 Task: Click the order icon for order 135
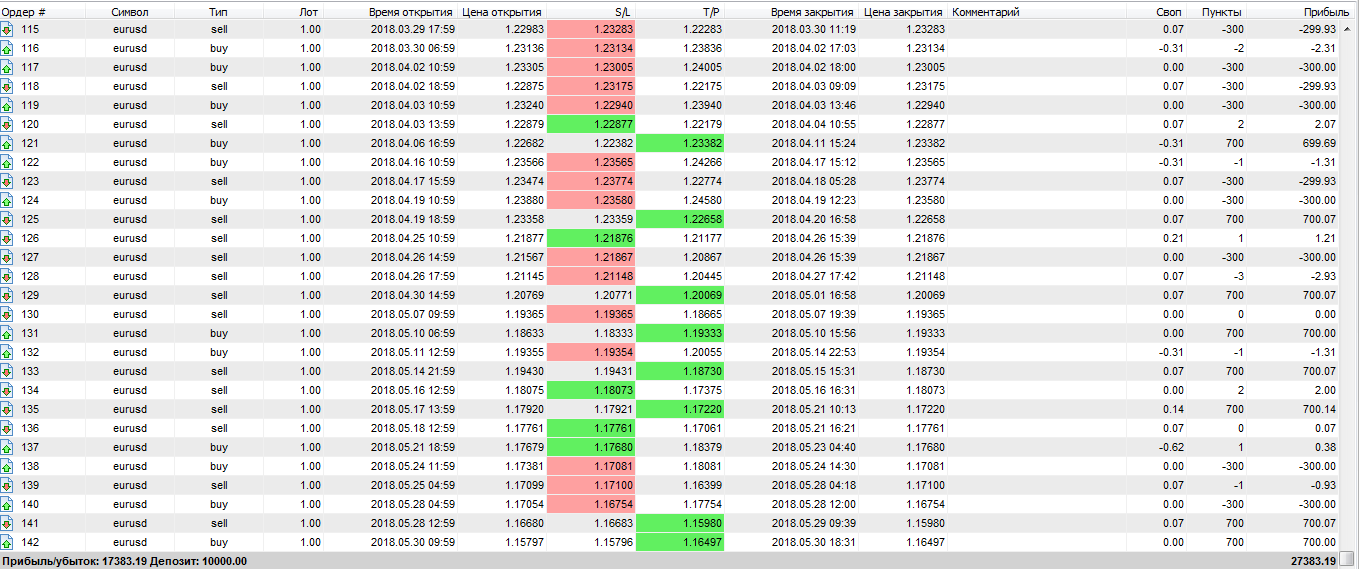click(7, 410)
